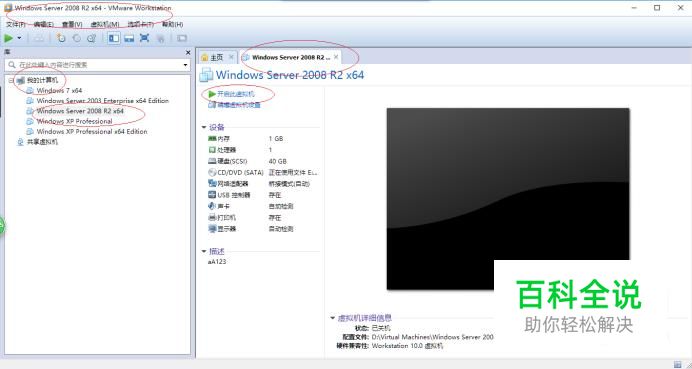Screen dimensions: 692x369
Task: Close the library panel
Action: point(188,53)
